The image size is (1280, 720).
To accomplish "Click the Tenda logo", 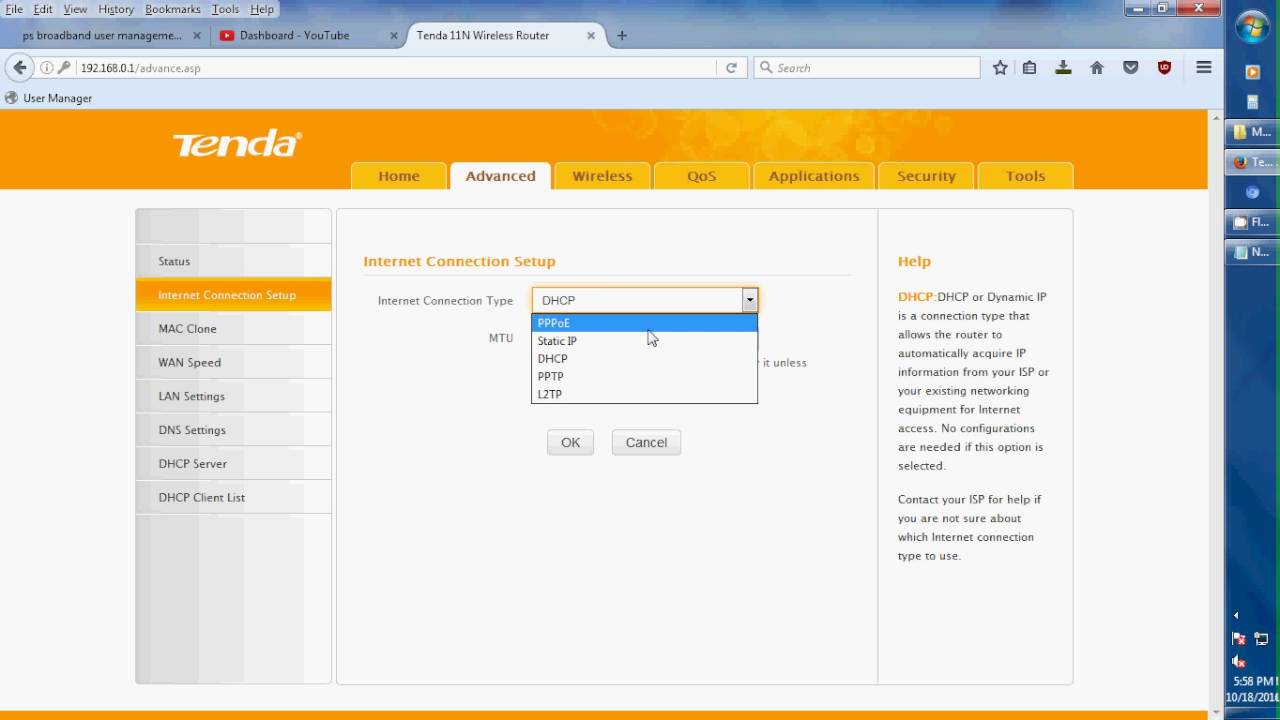I will click(237, 144).
